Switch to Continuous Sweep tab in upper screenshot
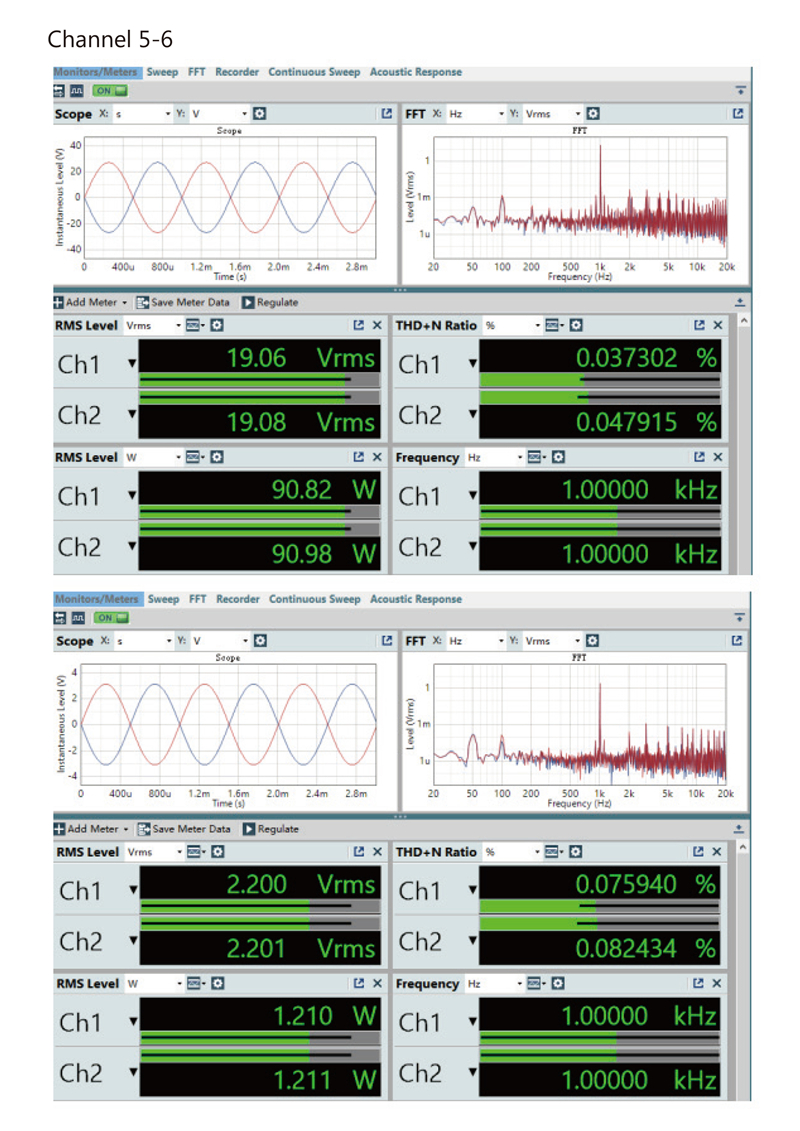Image resolution: width=800 pixels, height=1131 pixels. coord(314,72)
